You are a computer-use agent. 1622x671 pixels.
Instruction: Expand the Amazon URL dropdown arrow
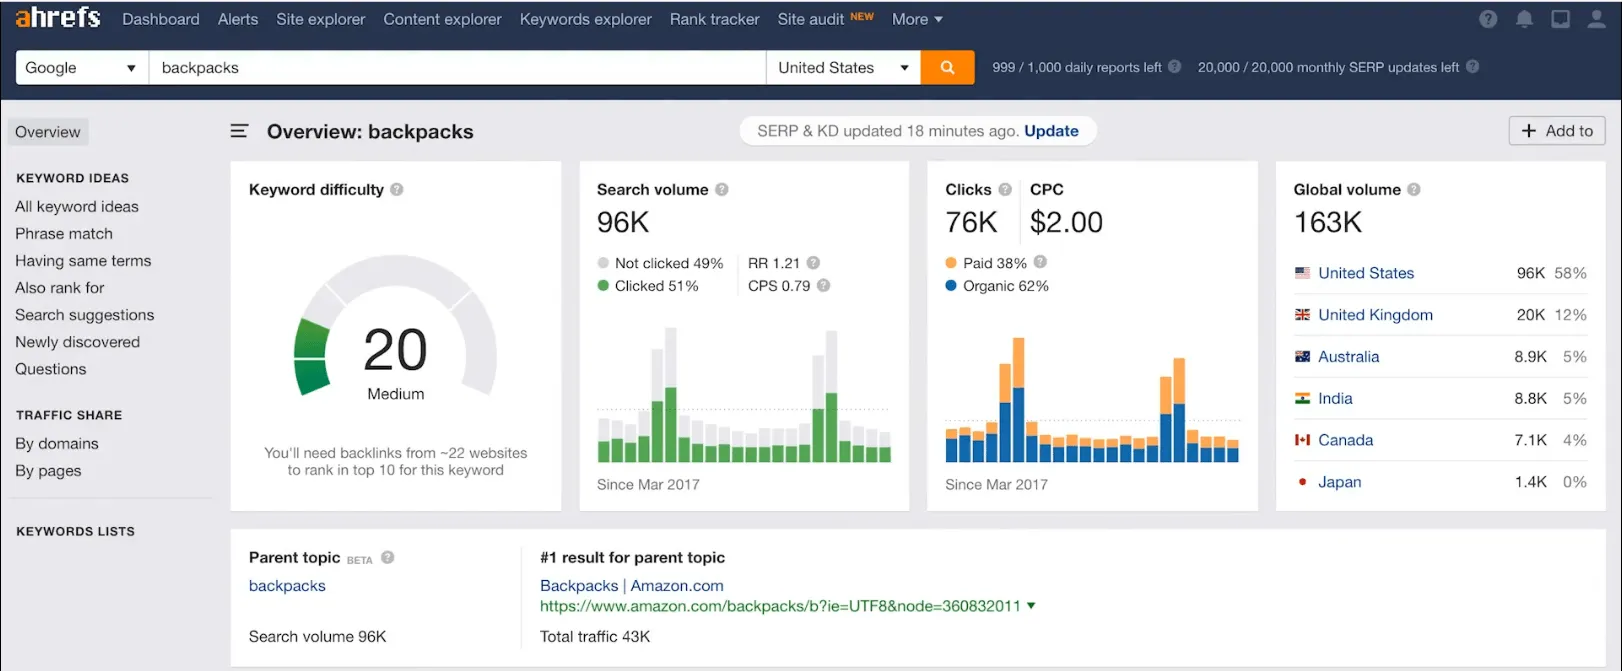click(1031, 606)
